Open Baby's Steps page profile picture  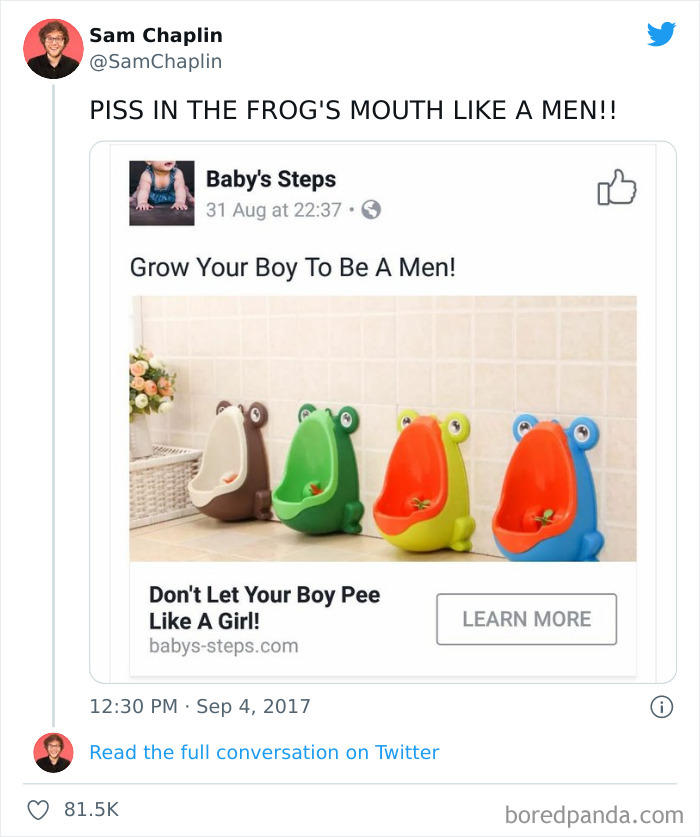tap(161, 193)
